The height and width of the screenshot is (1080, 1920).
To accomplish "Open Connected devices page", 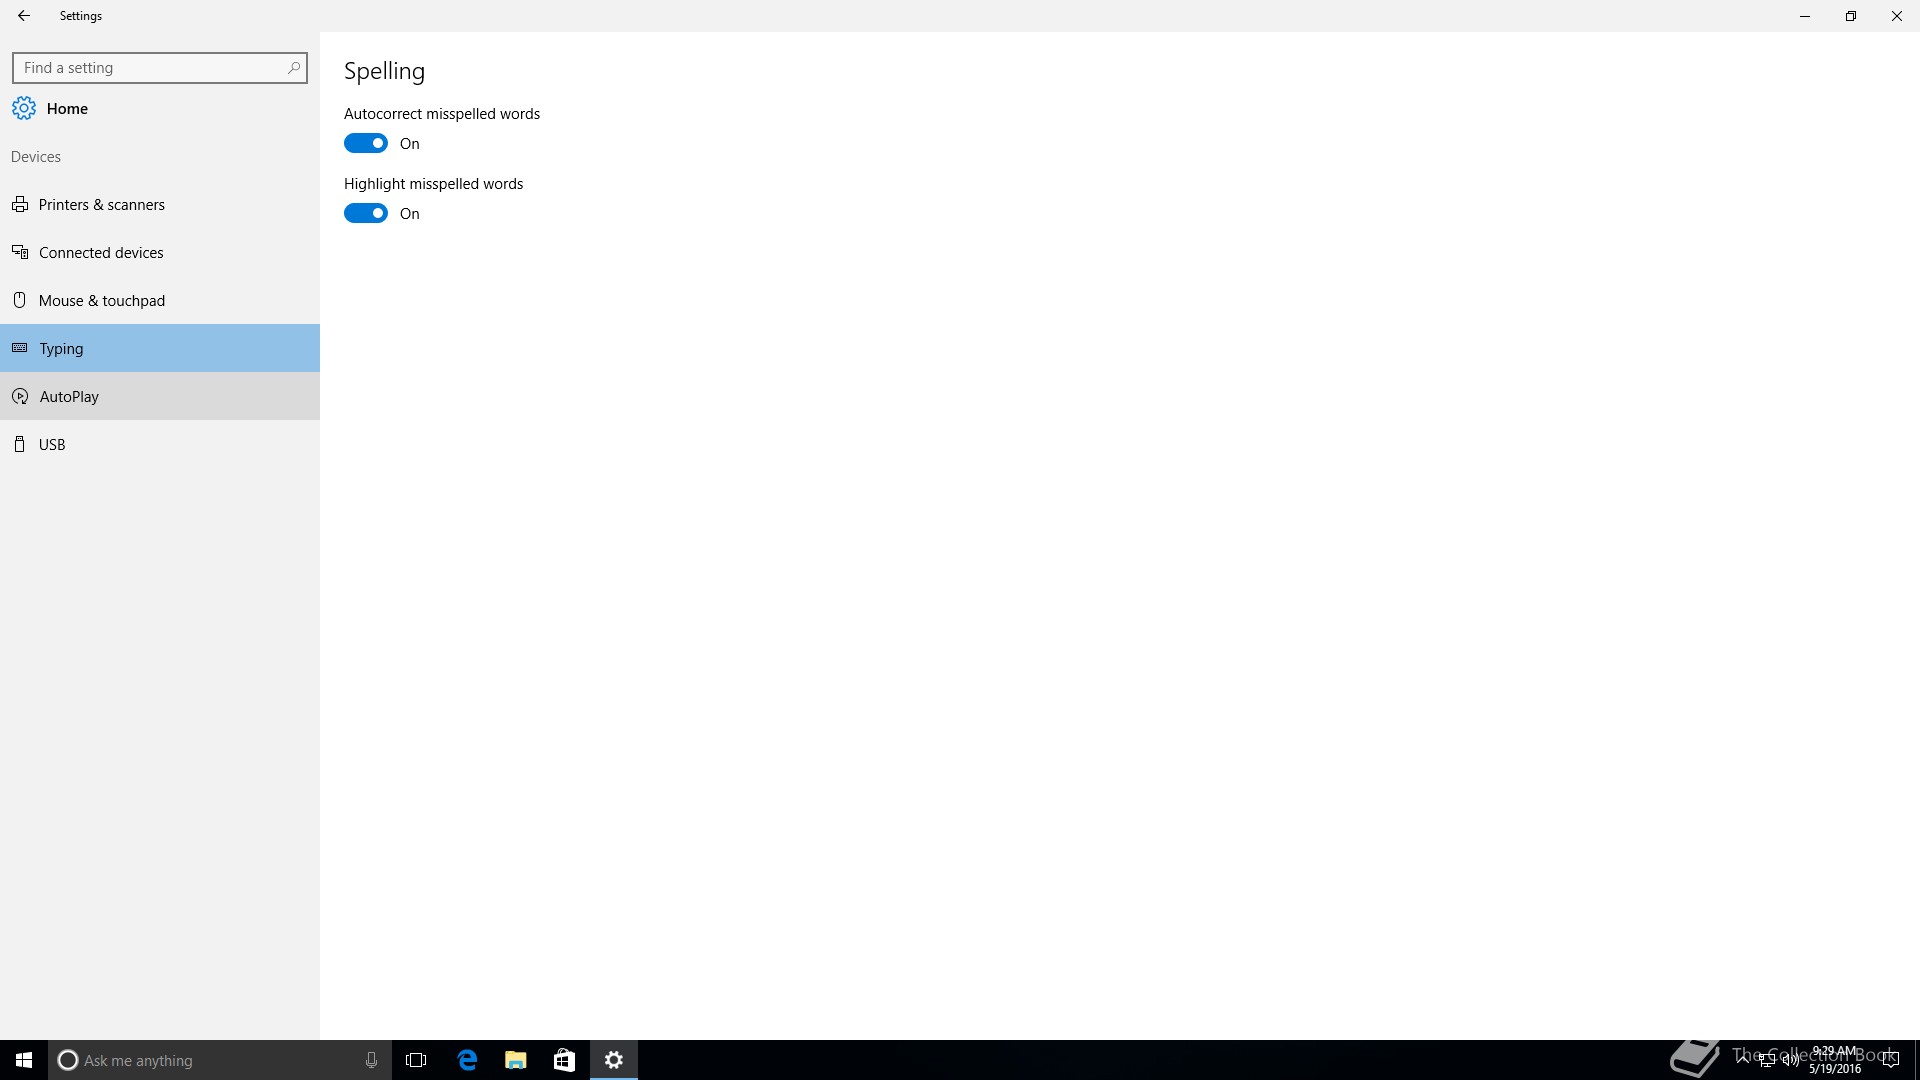I will 101,253.
